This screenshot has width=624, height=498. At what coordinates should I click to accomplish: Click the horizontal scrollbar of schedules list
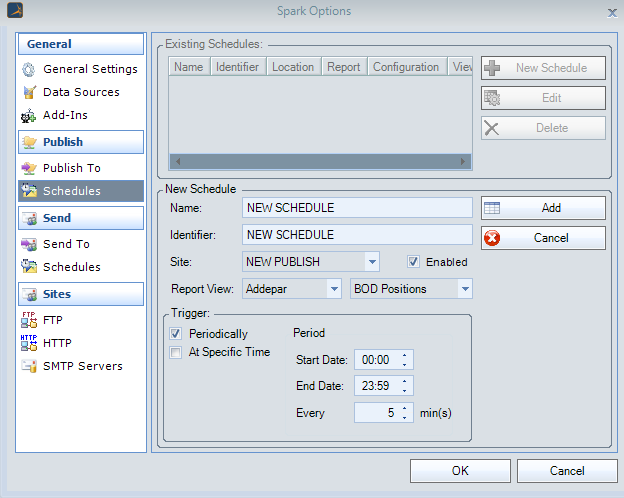point(320,161)
